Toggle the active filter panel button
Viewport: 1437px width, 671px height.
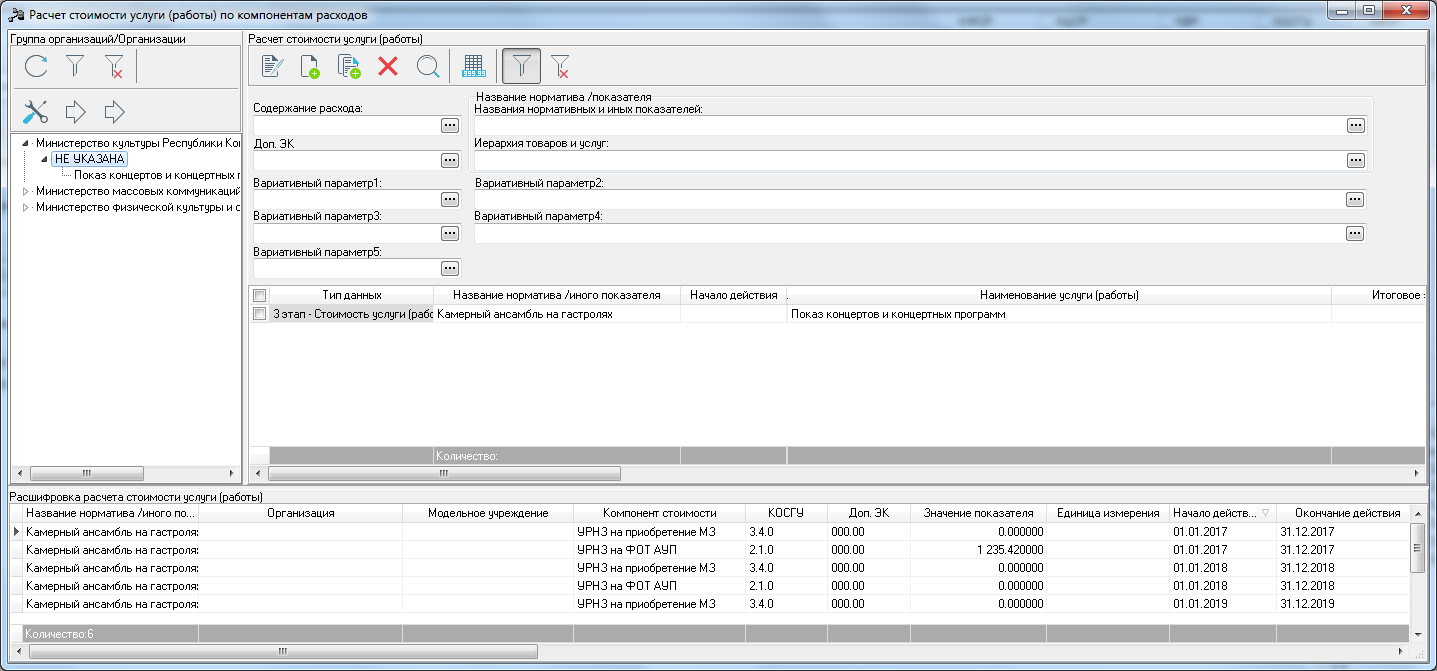point(521,67)
